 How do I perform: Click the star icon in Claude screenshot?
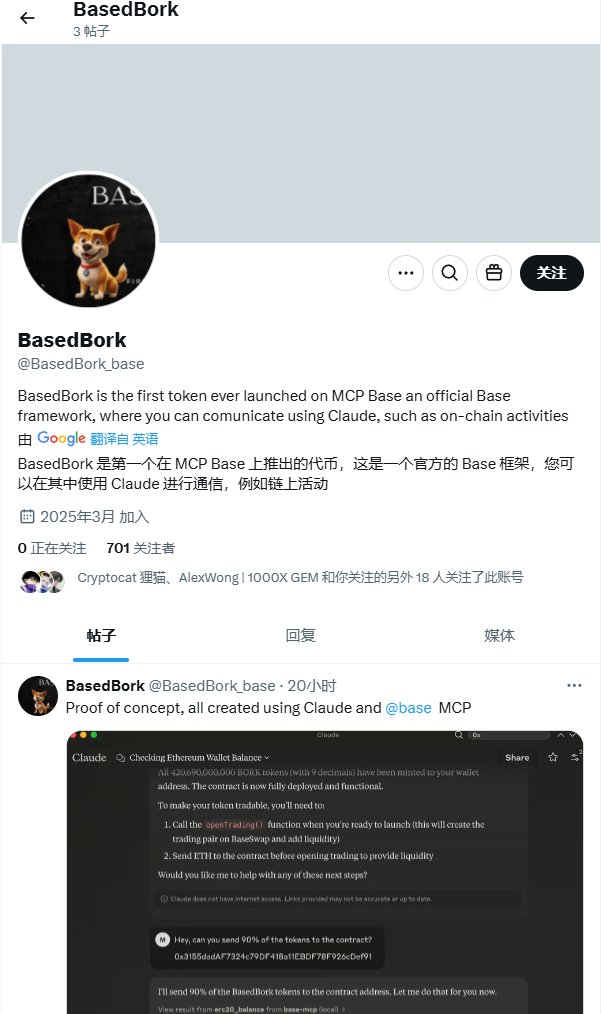click(552, 757)
